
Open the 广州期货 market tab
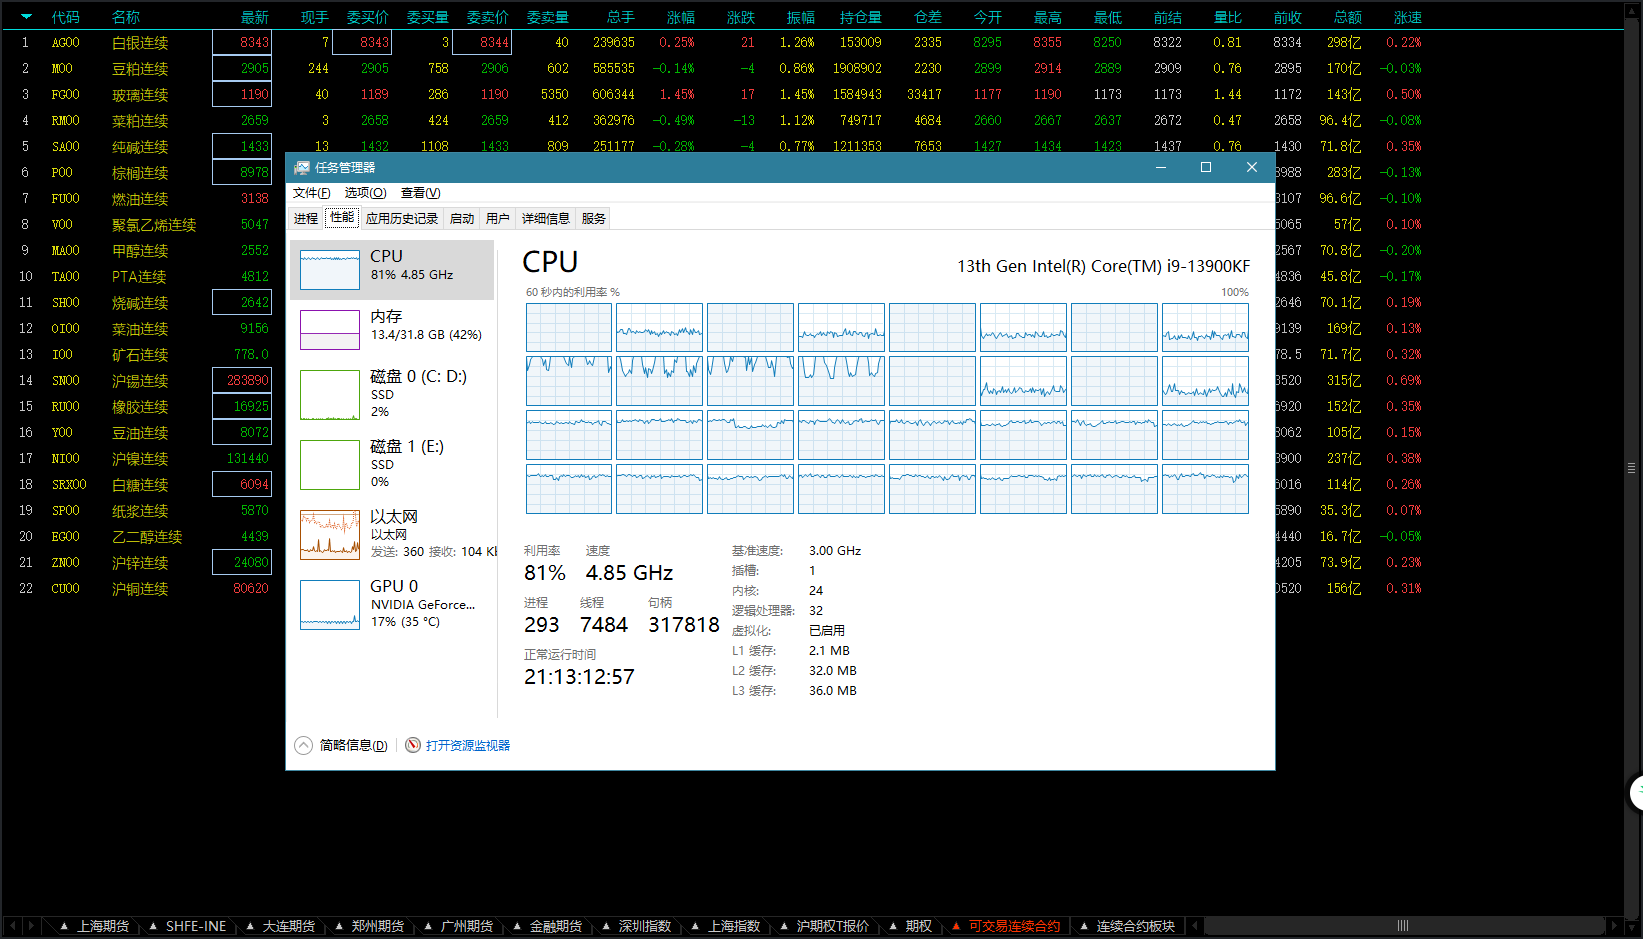[x=467, y=926]
